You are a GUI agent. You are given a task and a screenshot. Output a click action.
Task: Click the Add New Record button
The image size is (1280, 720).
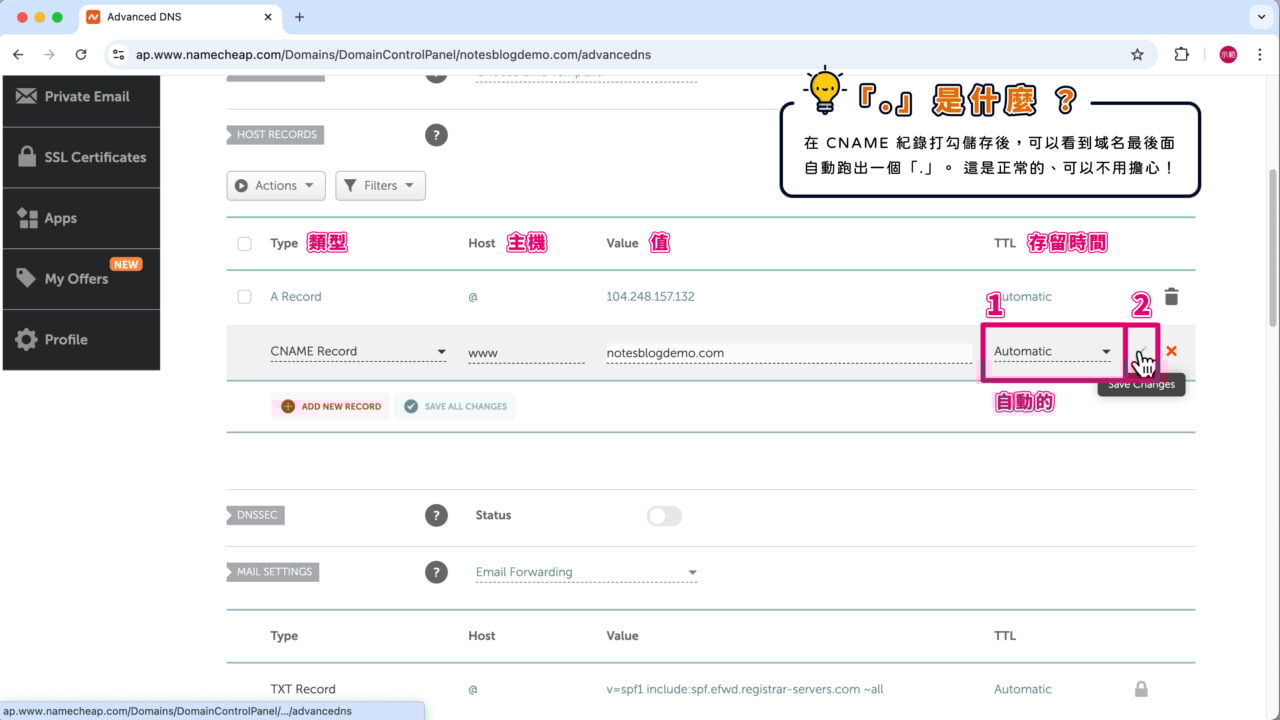[x=330, y=406]
